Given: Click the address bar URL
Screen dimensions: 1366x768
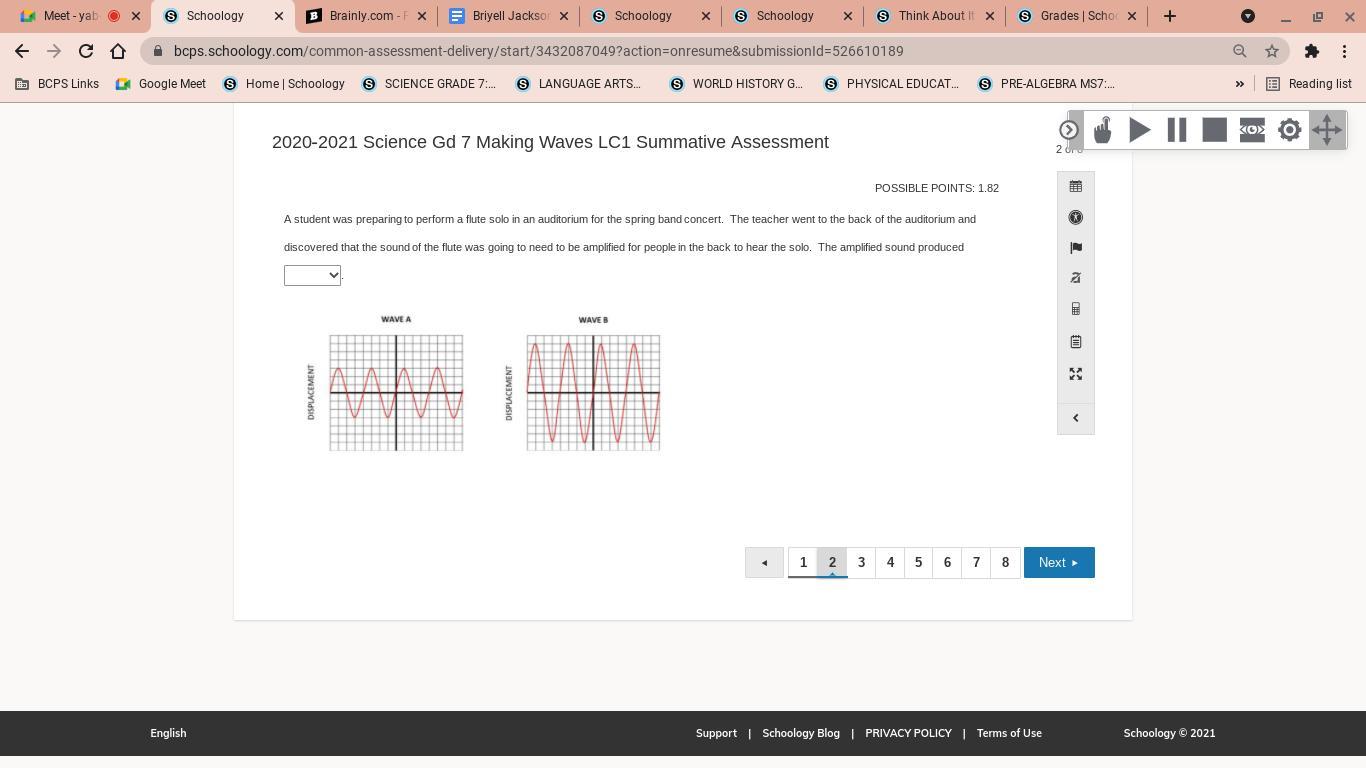Looking at the screenshot, I should pyautogui.click(x=538, y=51).
